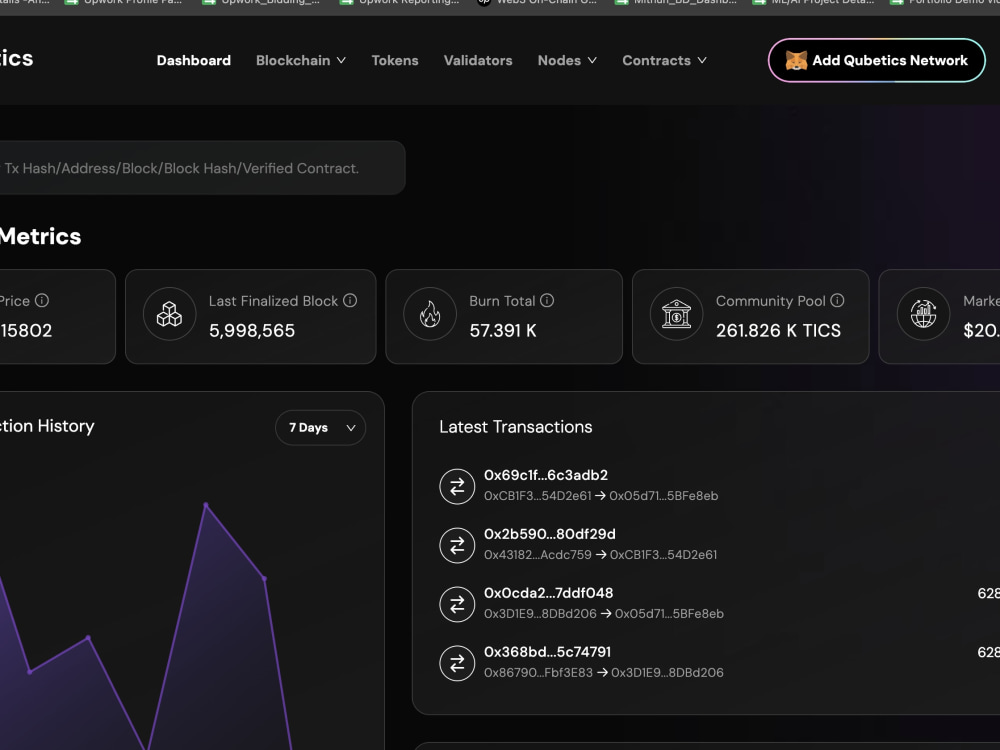Open info tooltip for Community Pool

coord(837,300)
